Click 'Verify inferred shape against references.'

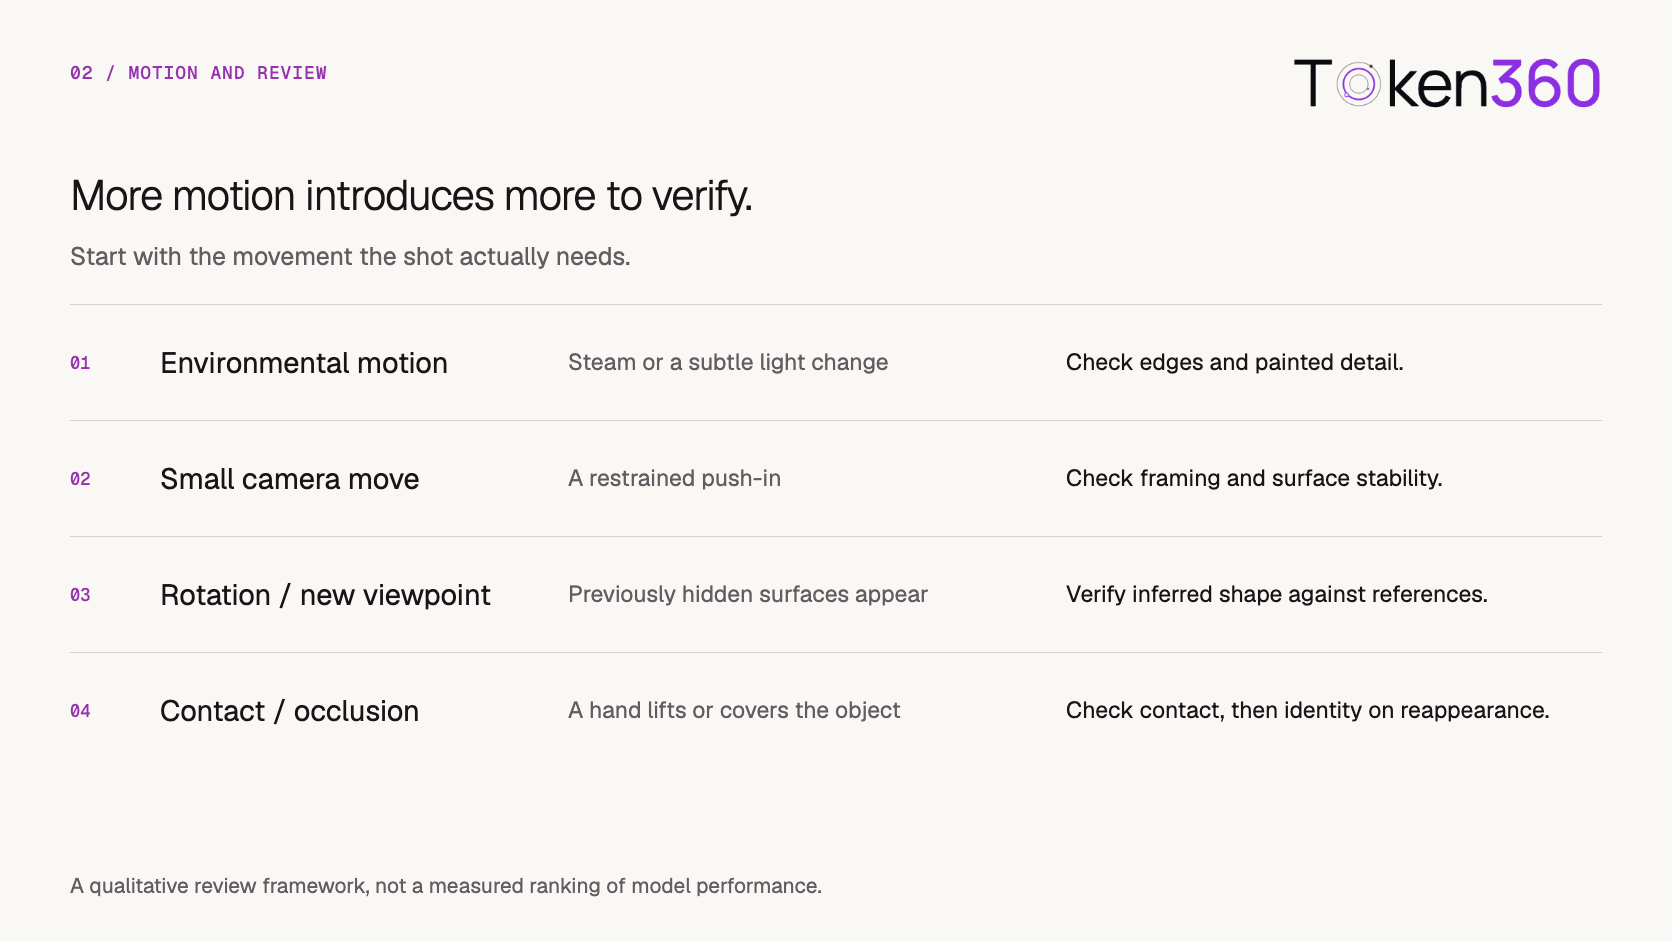[x=1277, y=594]
